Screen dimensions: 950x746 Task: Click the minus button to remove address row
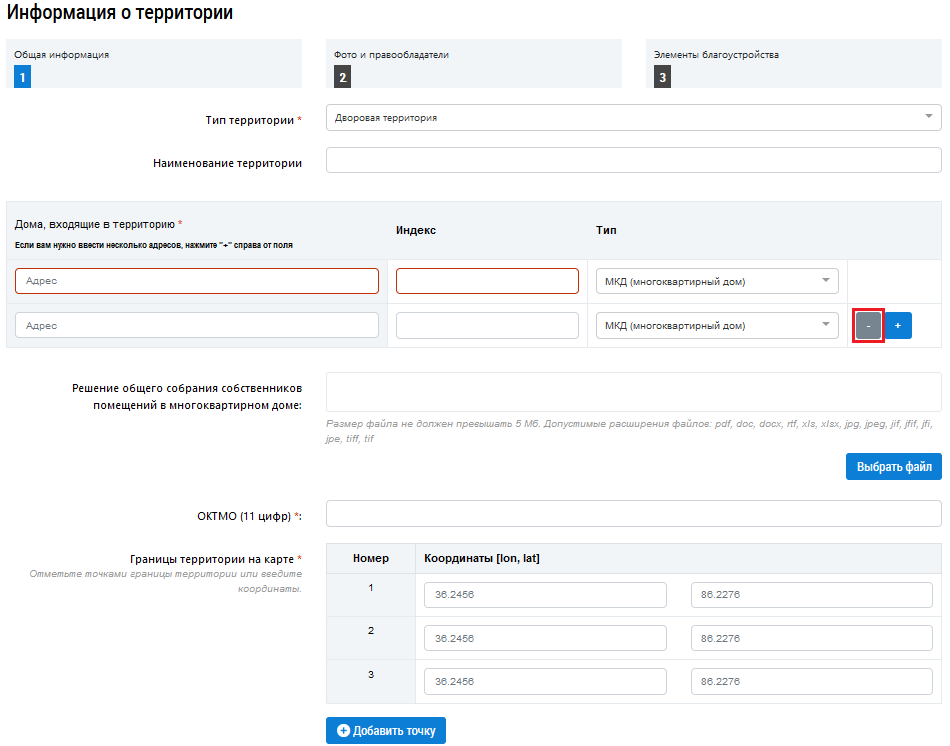click(868, 326)
